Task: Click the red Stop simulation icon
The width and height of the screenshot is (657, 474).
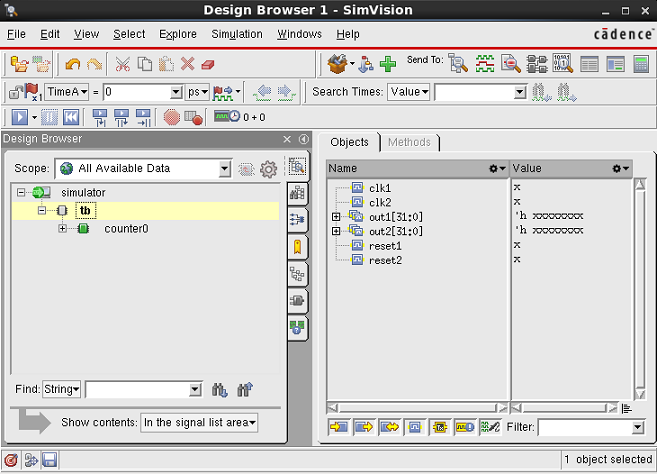Action: click(x=171, y=117)
